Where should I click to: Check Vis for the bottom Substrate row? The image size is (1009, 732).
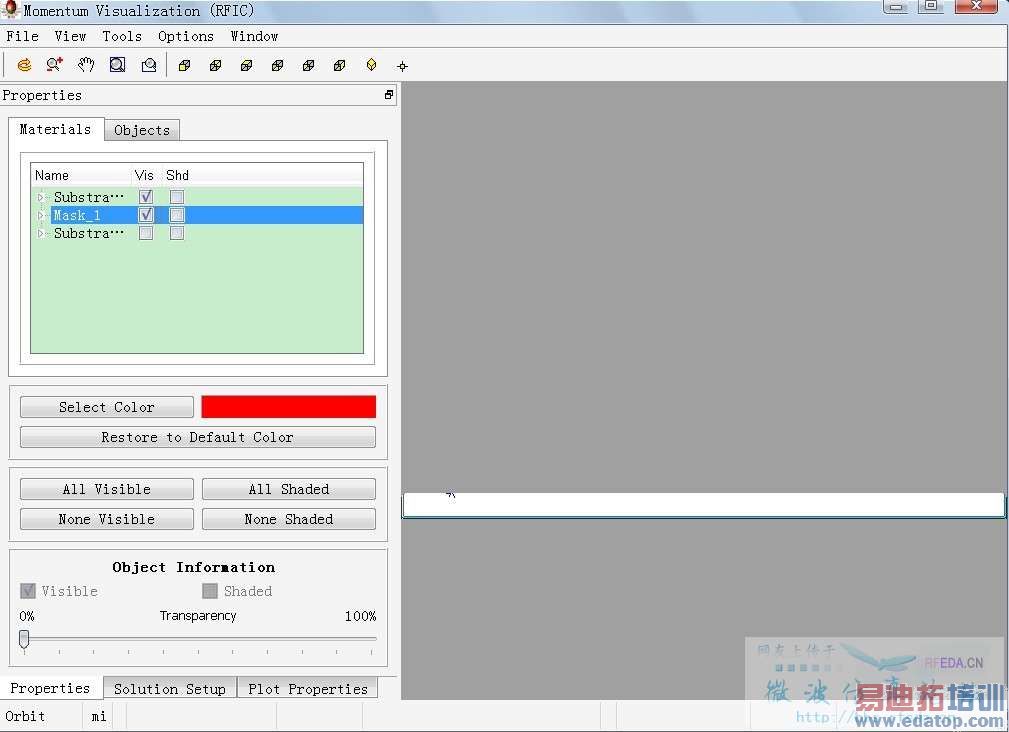coord(146,233)
